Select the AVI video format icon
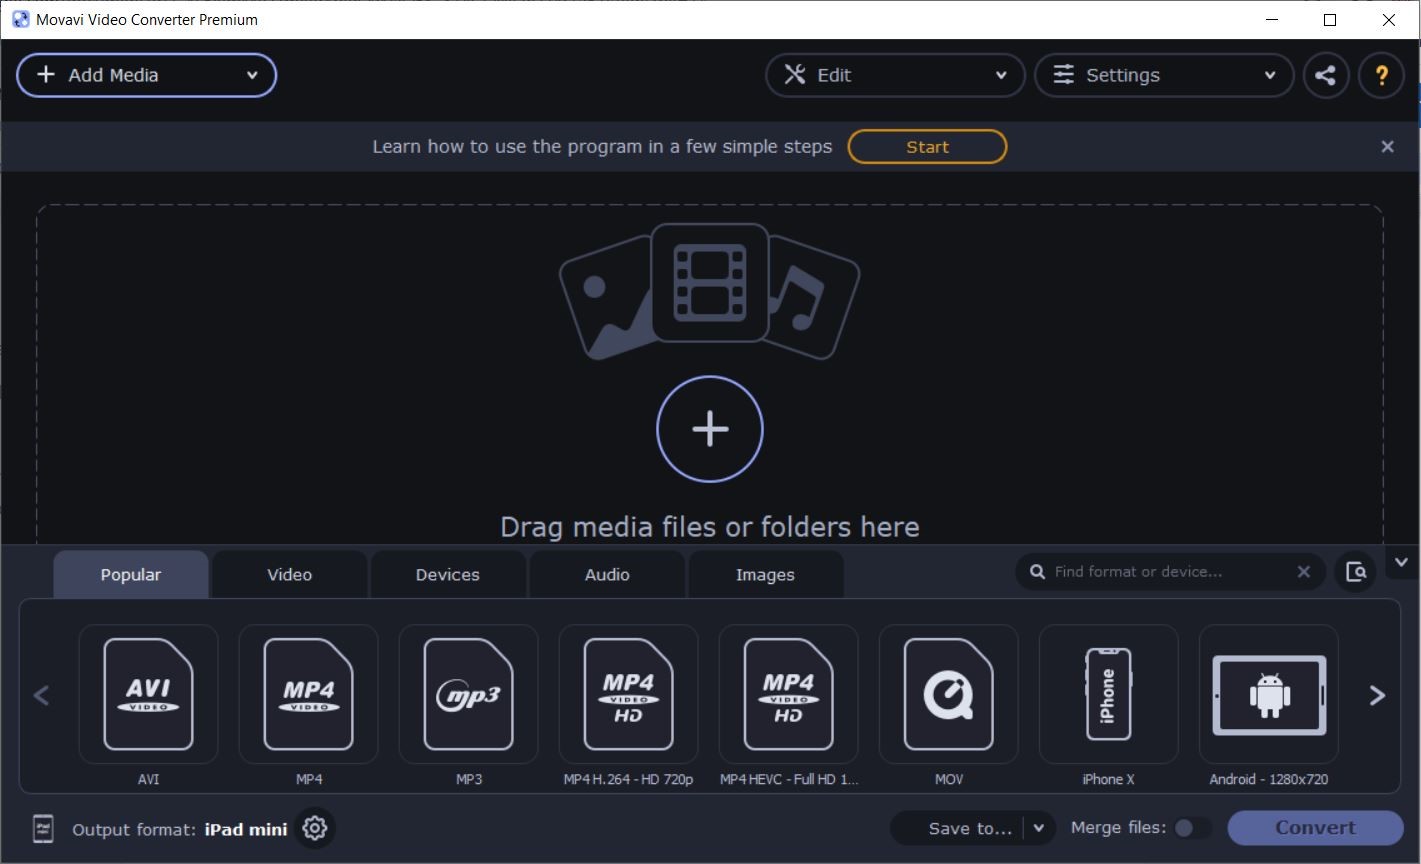The height and width of the screenshot is (864, 1421). point(148,694)
